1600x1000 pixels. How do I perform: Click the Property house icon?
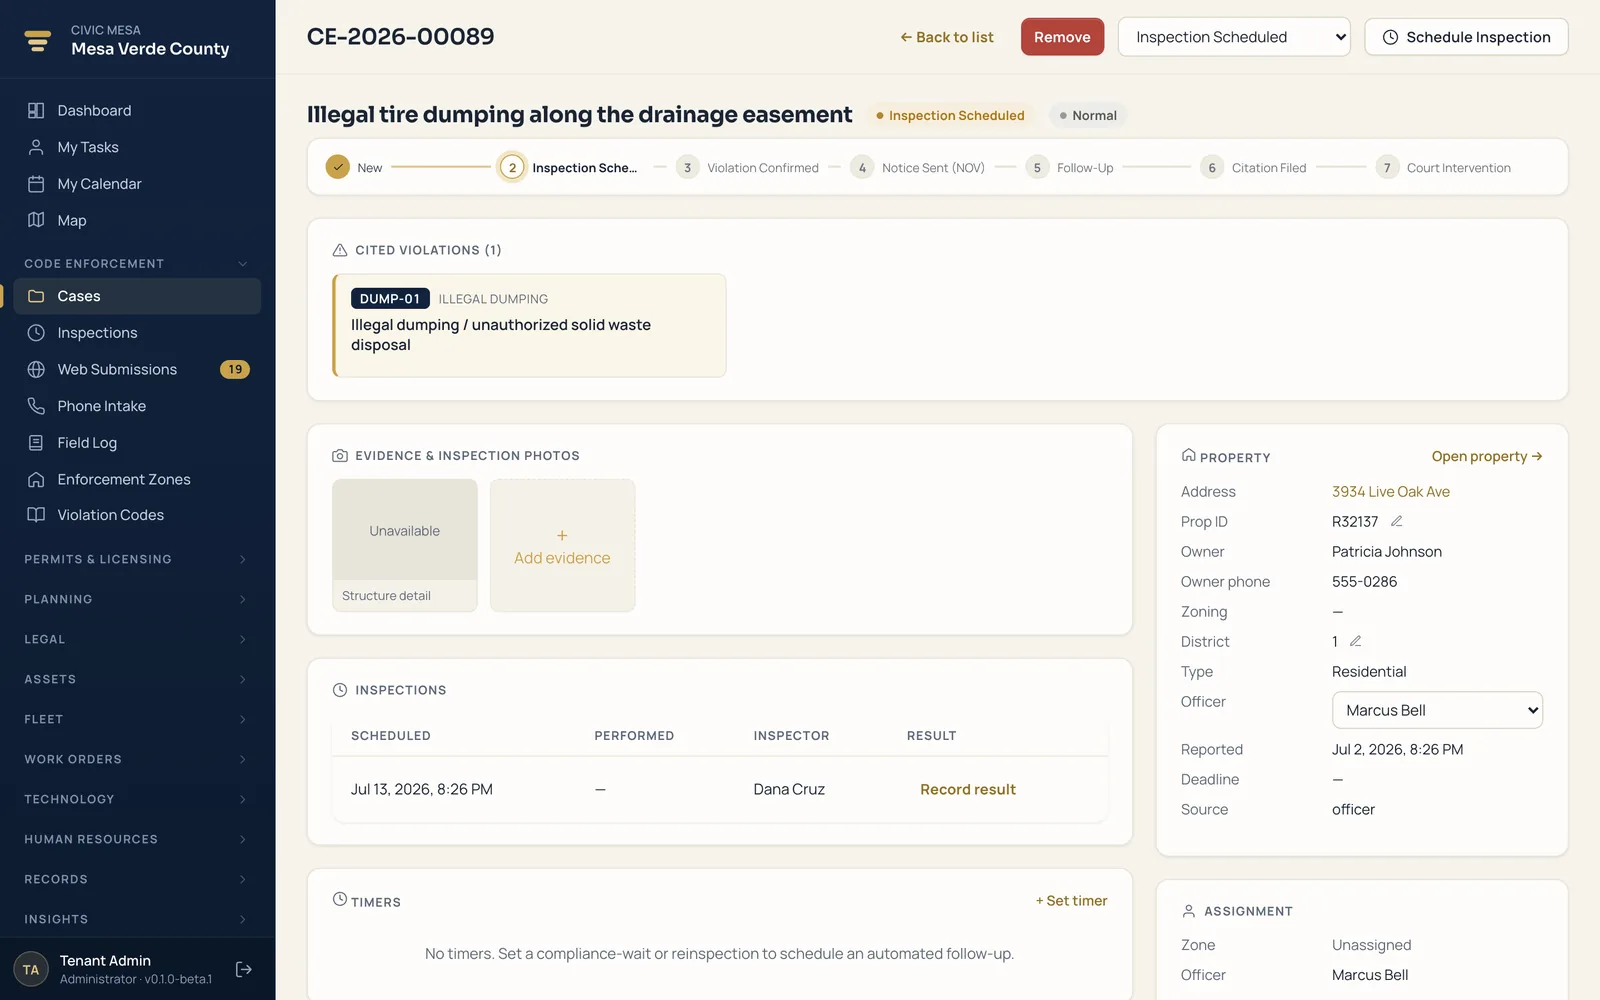[1189, 455]
